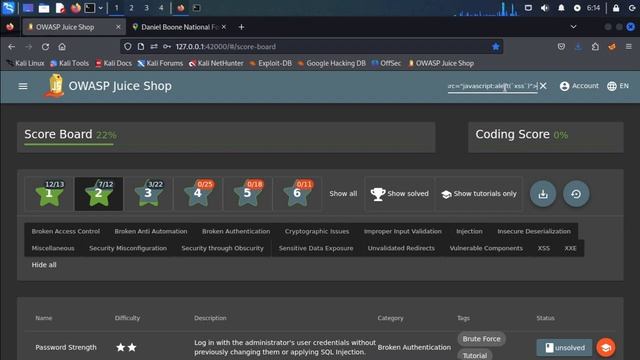The width and height of the screenshot is (640, 360).
Task: Close the OWASP Juice Shop tab
Action: 118,27
